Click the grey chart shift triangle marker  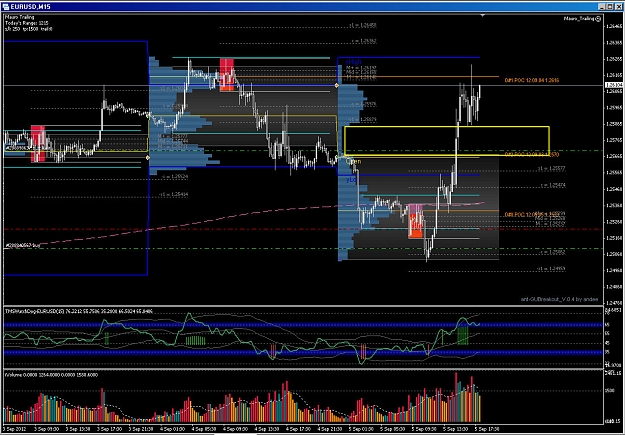(483, 16)
